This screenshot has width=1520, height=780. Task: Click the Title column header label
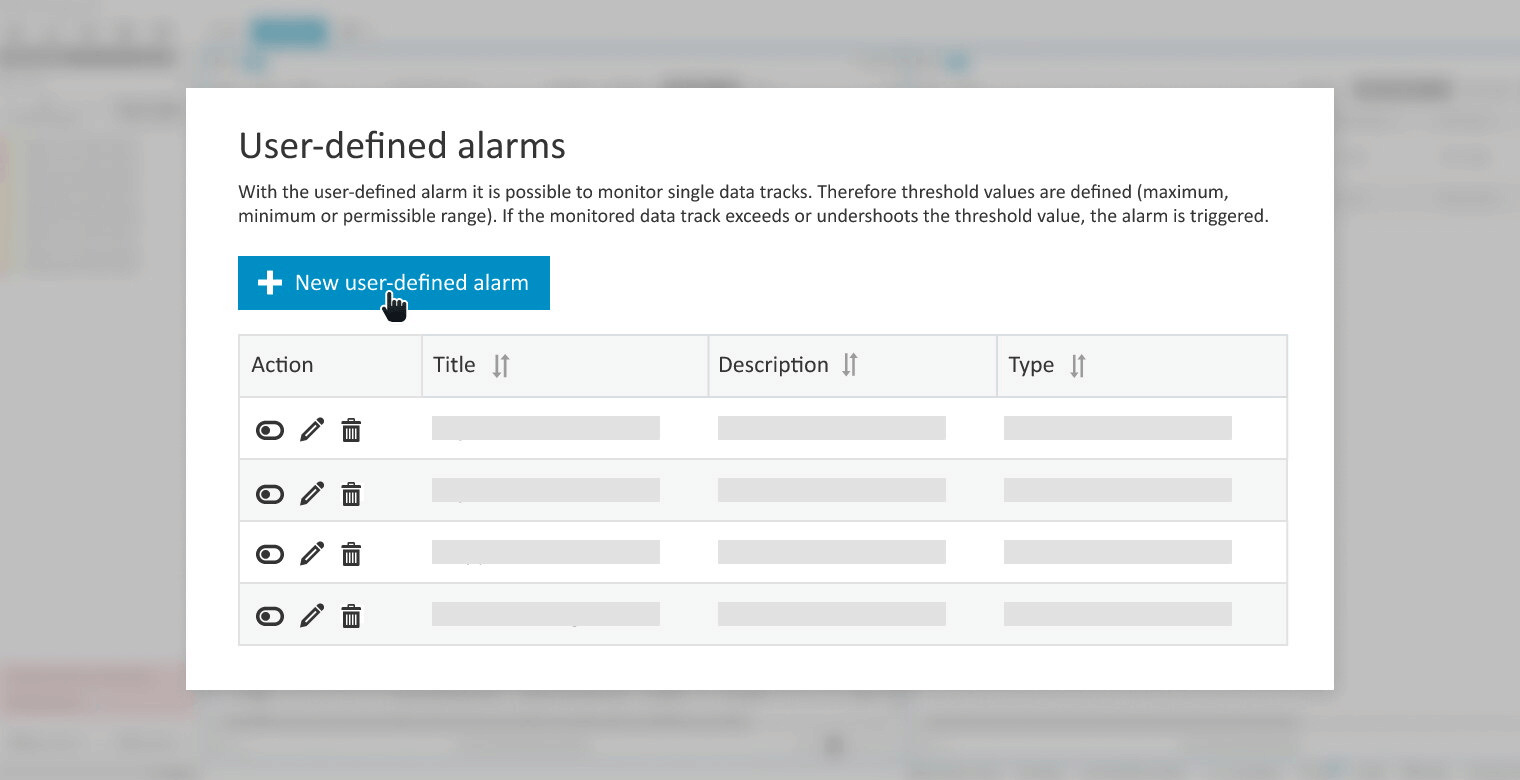coord(455,365)
